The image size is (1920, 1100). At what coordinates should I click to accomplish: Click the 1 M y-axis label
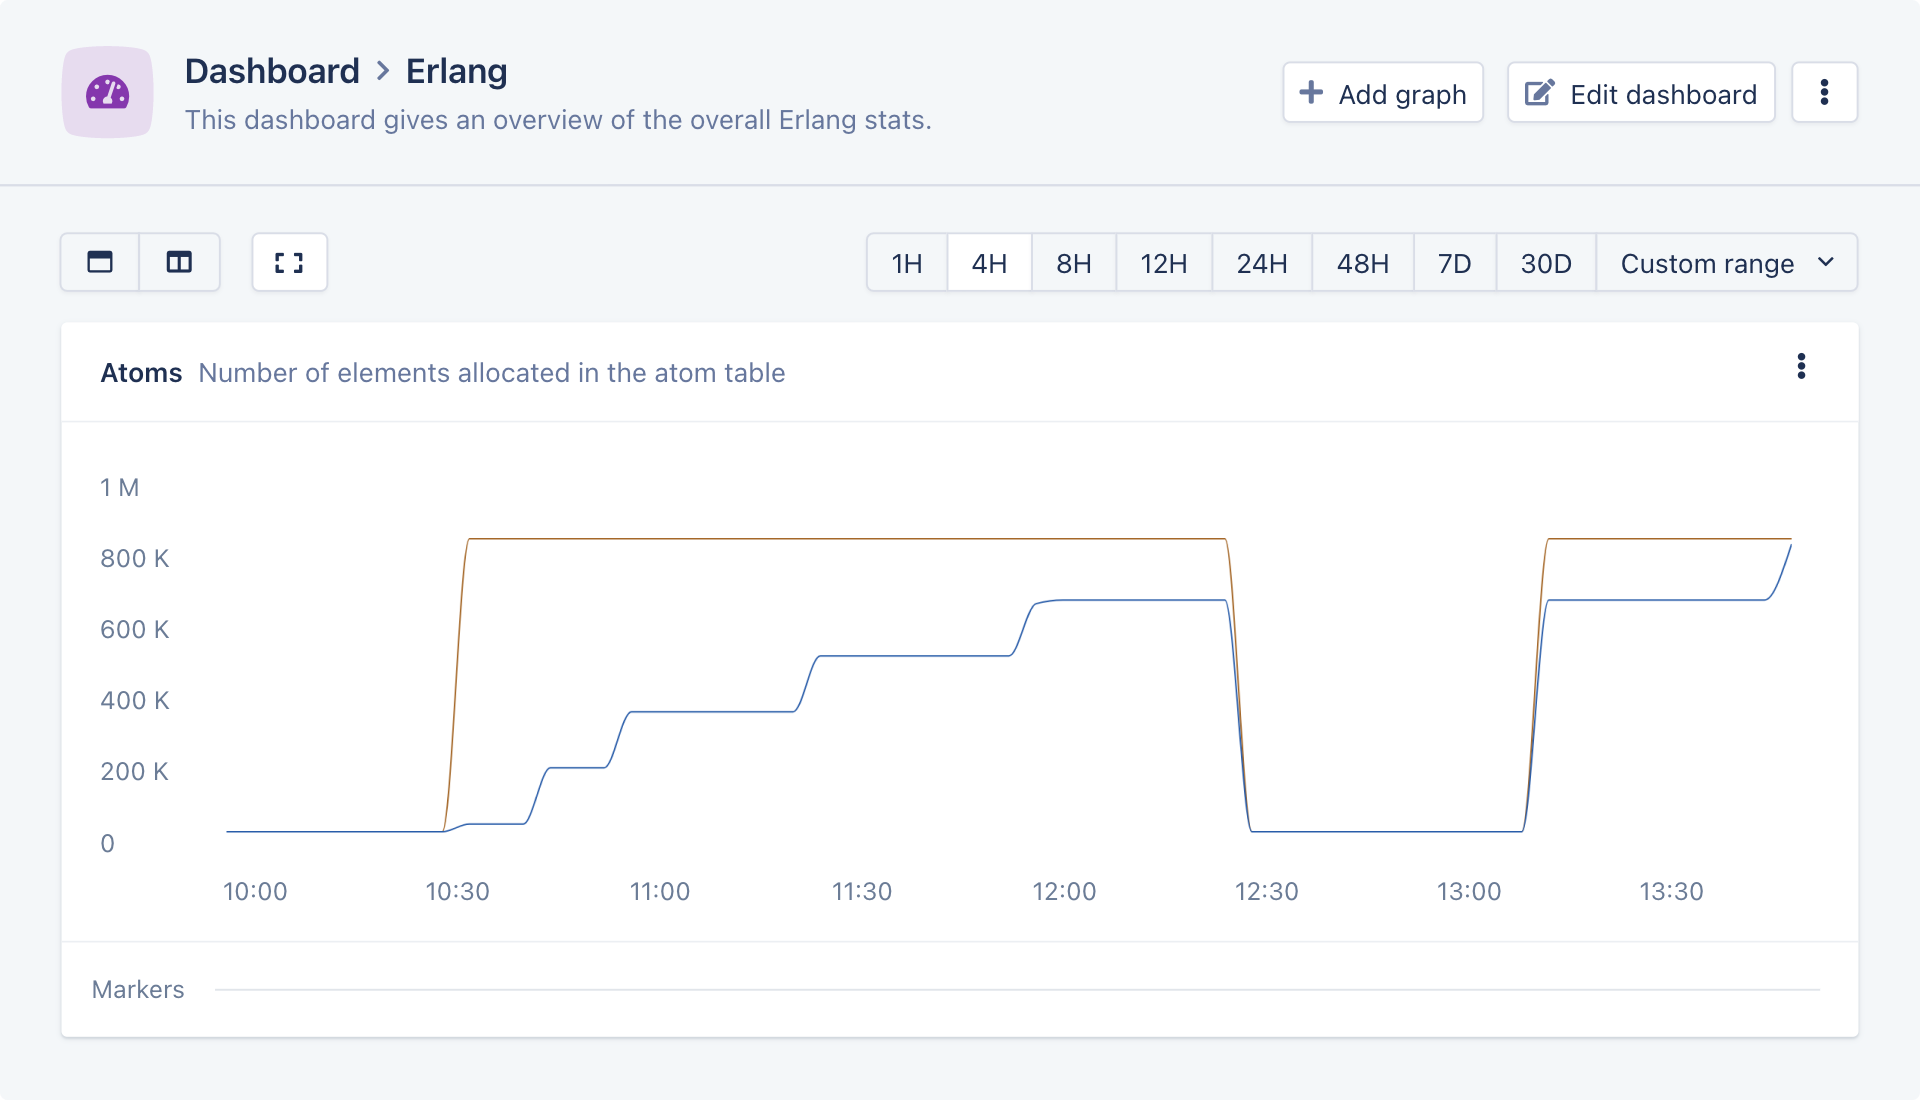tap(120, 487)
